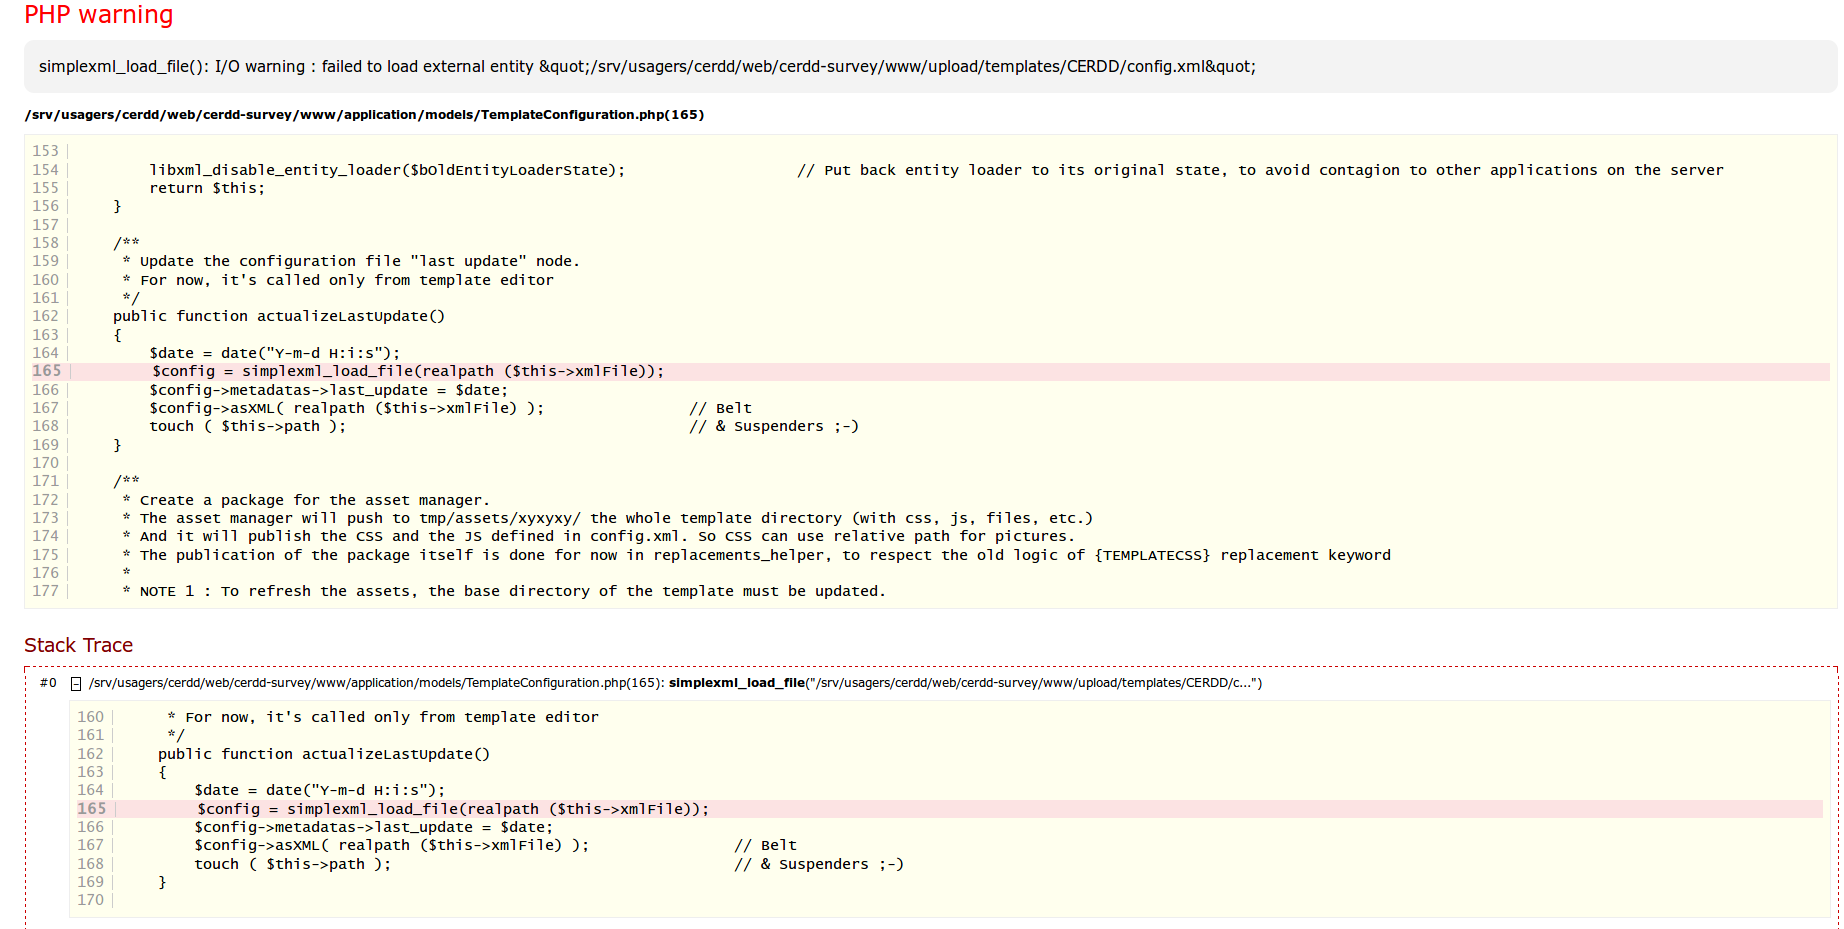Click line number 170 in the stack trace snippet

pos(90,900)
